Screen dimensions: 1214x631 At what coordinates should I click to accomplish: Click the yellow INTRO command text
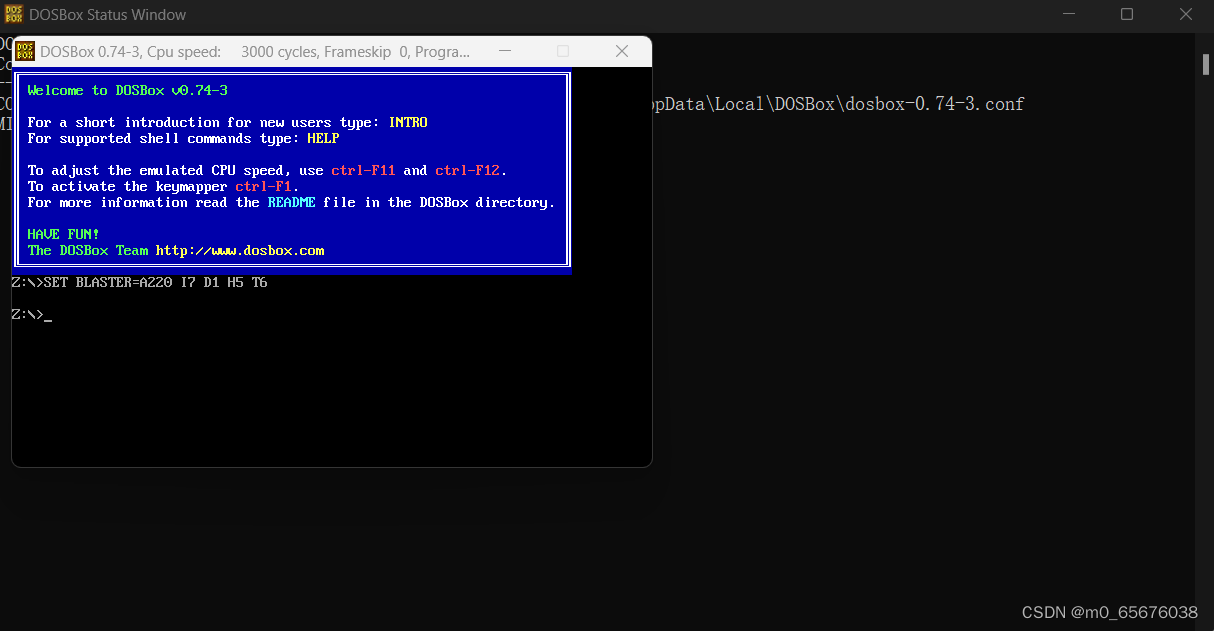pyautogui.click(x=408, y=122)
